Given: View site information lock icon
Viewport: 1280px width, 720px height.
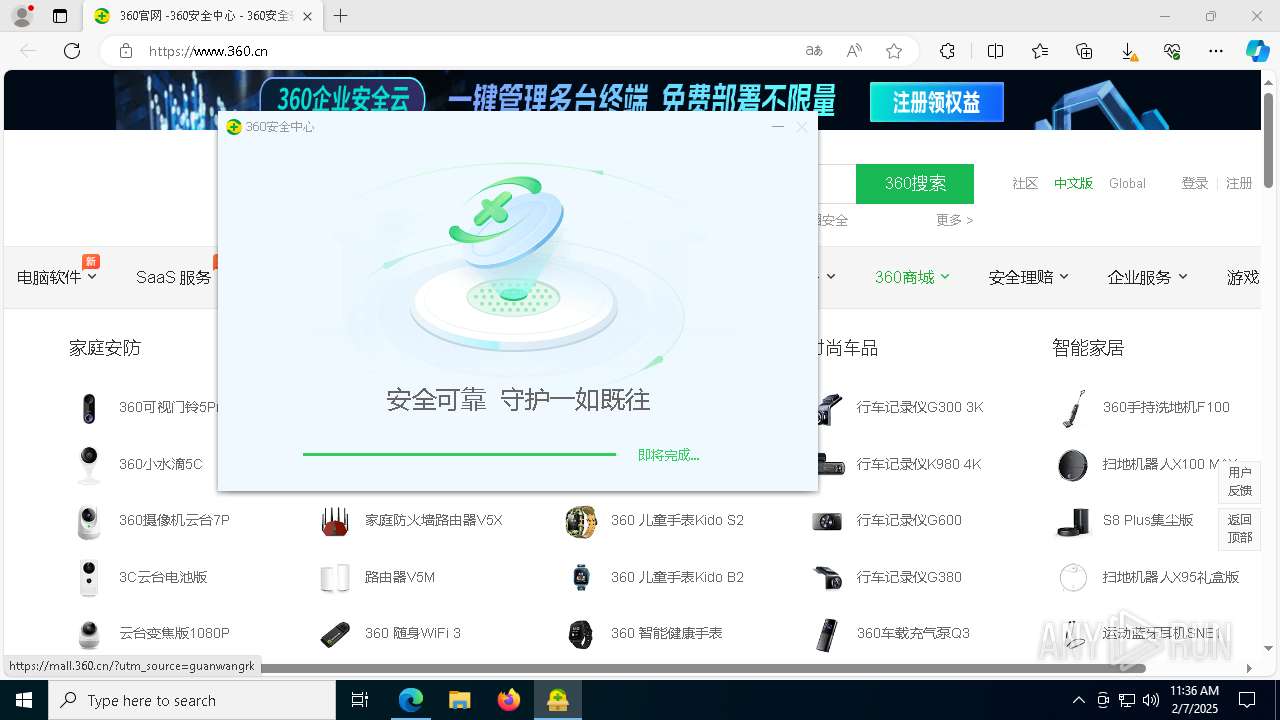Looking at the screenshot, I should (125, 51).
